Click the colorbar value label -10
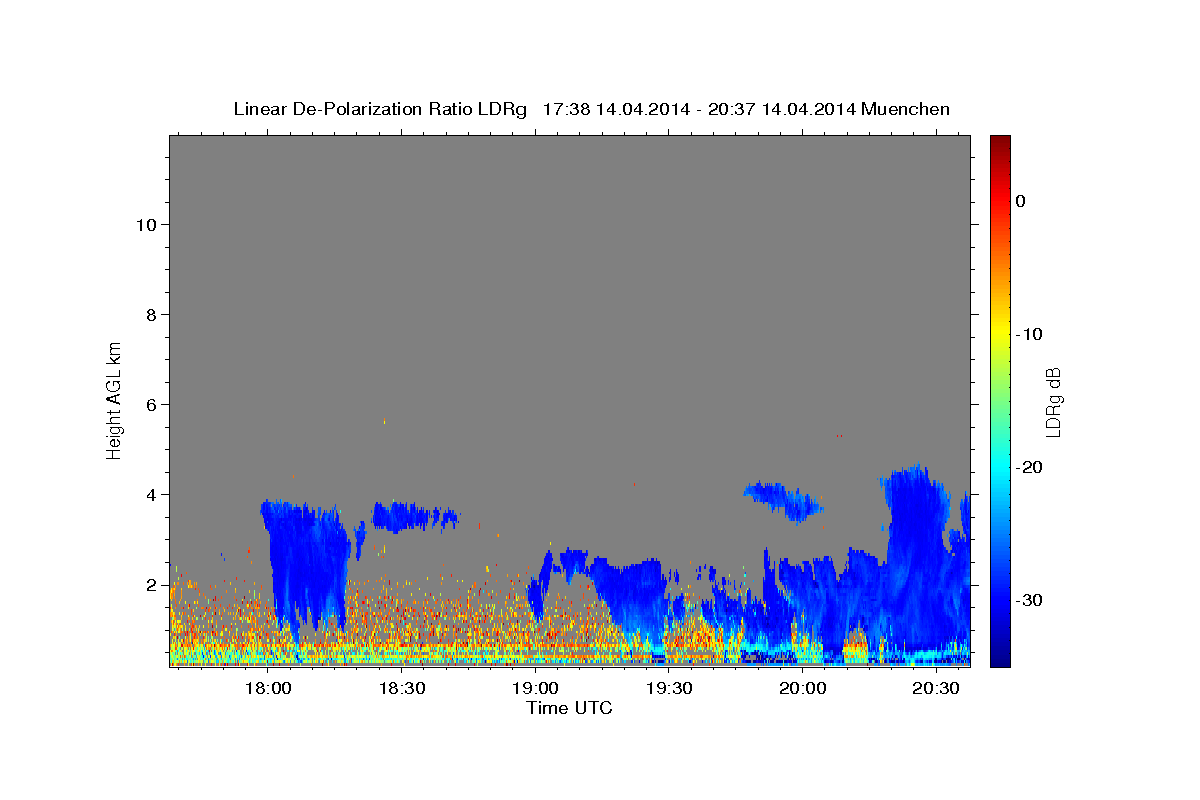 tap(1028, 334)
